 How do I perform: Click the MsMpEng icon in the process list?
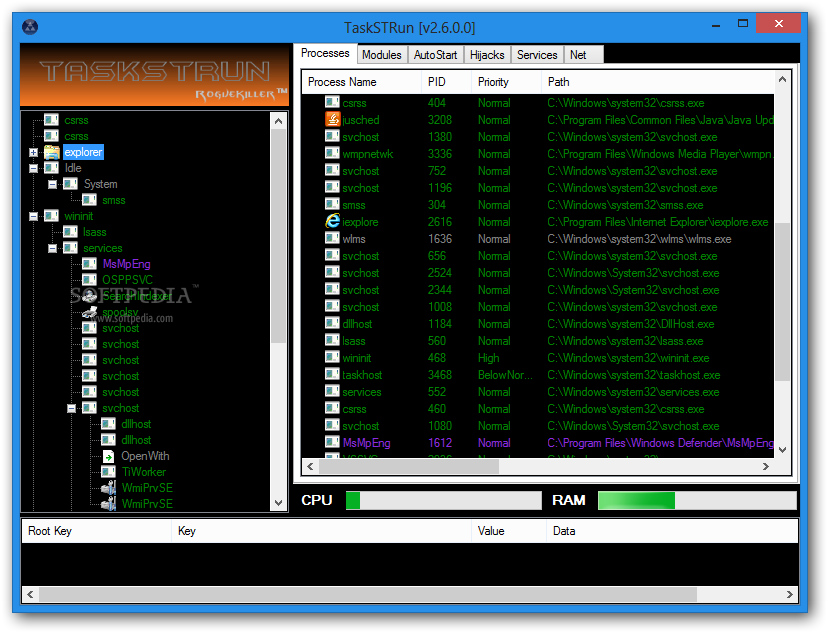pyautogui.click(x=332, y=442)
